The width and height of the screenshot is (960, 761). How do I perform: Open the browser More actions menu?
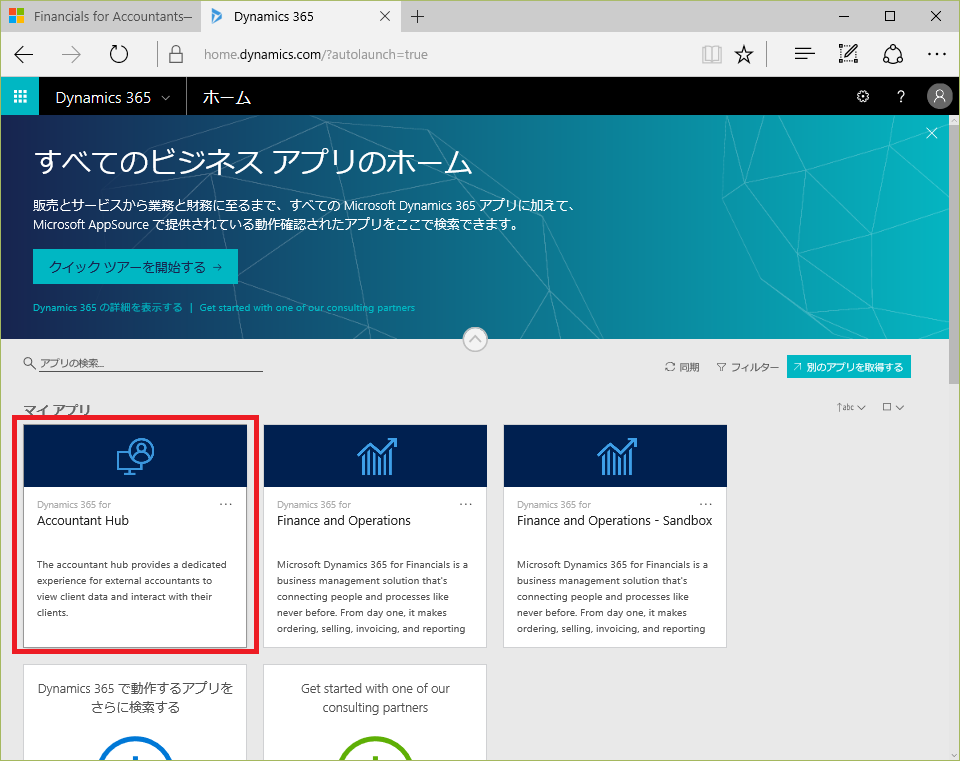(937, 54)
